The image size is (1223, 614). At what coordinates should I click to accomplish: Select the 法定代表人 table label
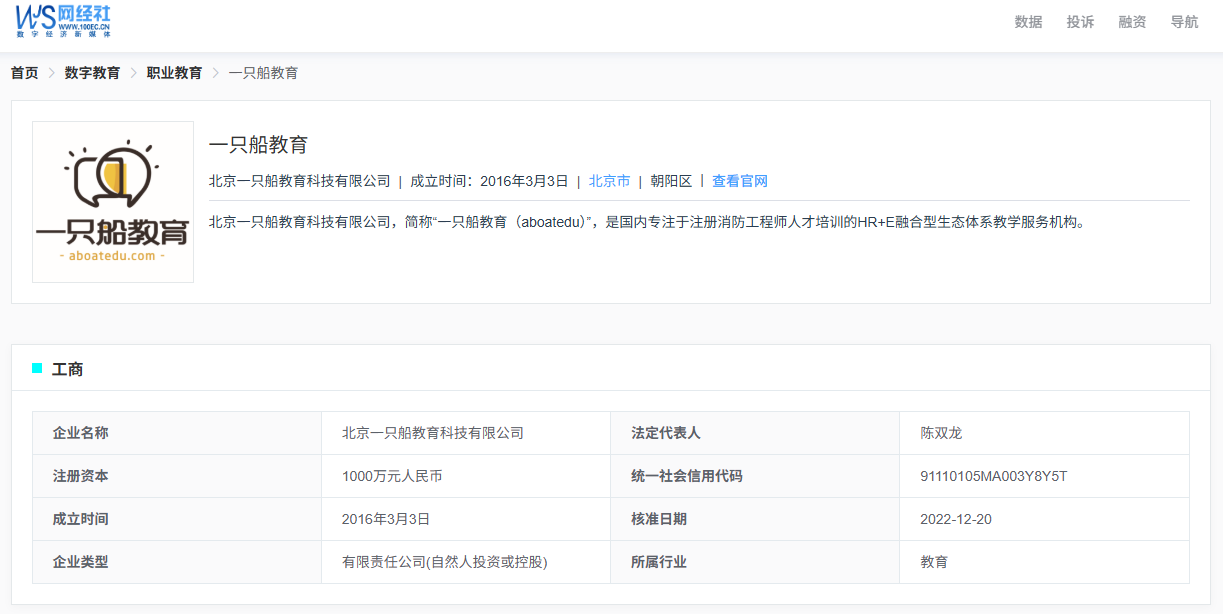pyautogui.click(x=666, y=433)
